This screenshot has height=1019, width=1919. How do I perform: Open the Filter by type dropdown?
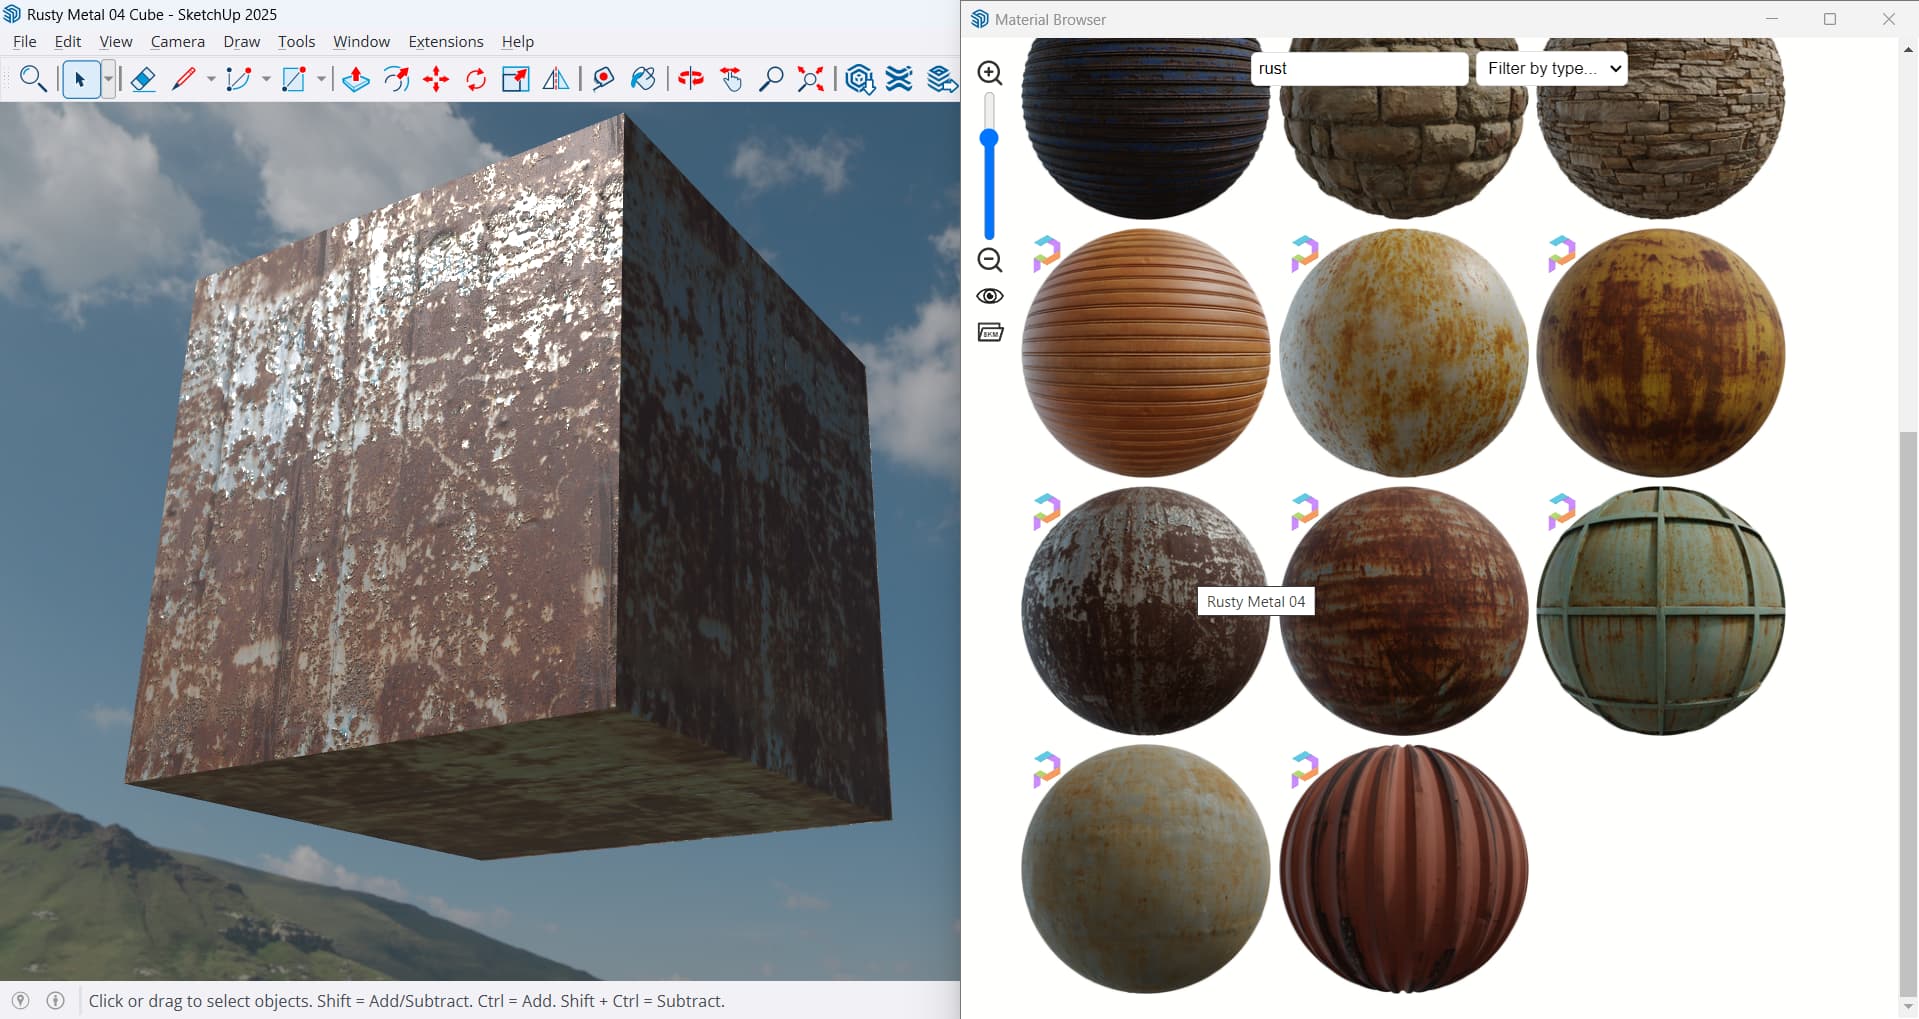[x=1552, y=68]
